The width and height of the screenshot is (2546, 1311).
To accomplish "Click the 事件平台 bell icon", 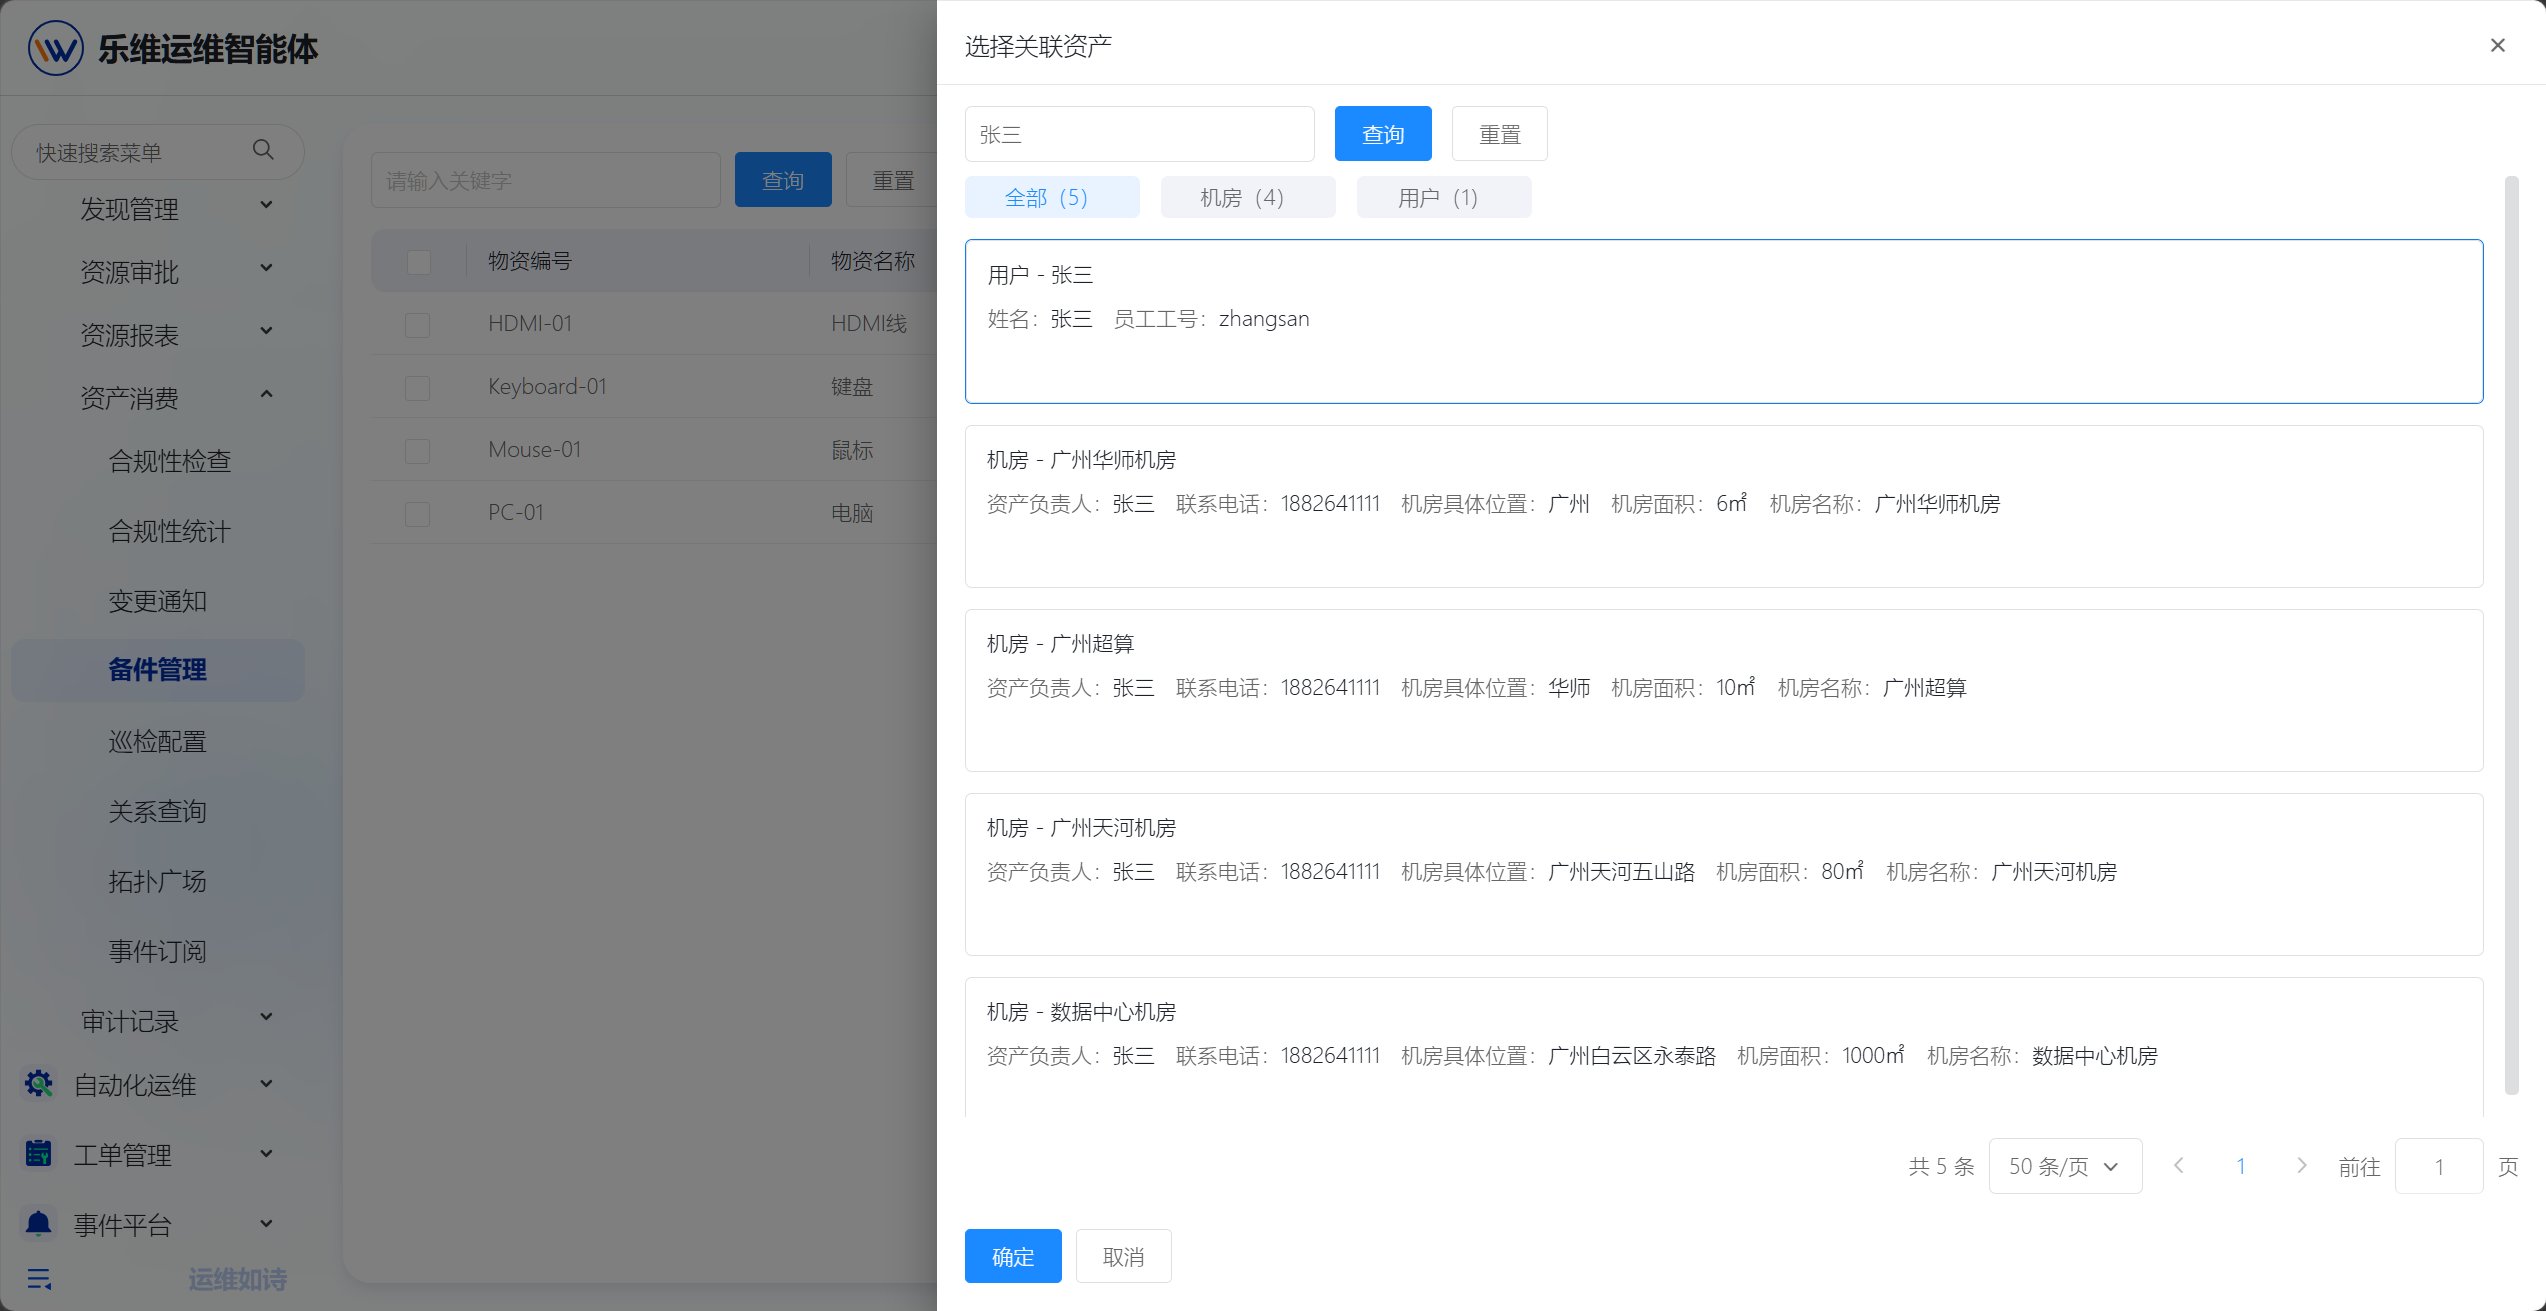I will click(39, 1224).
